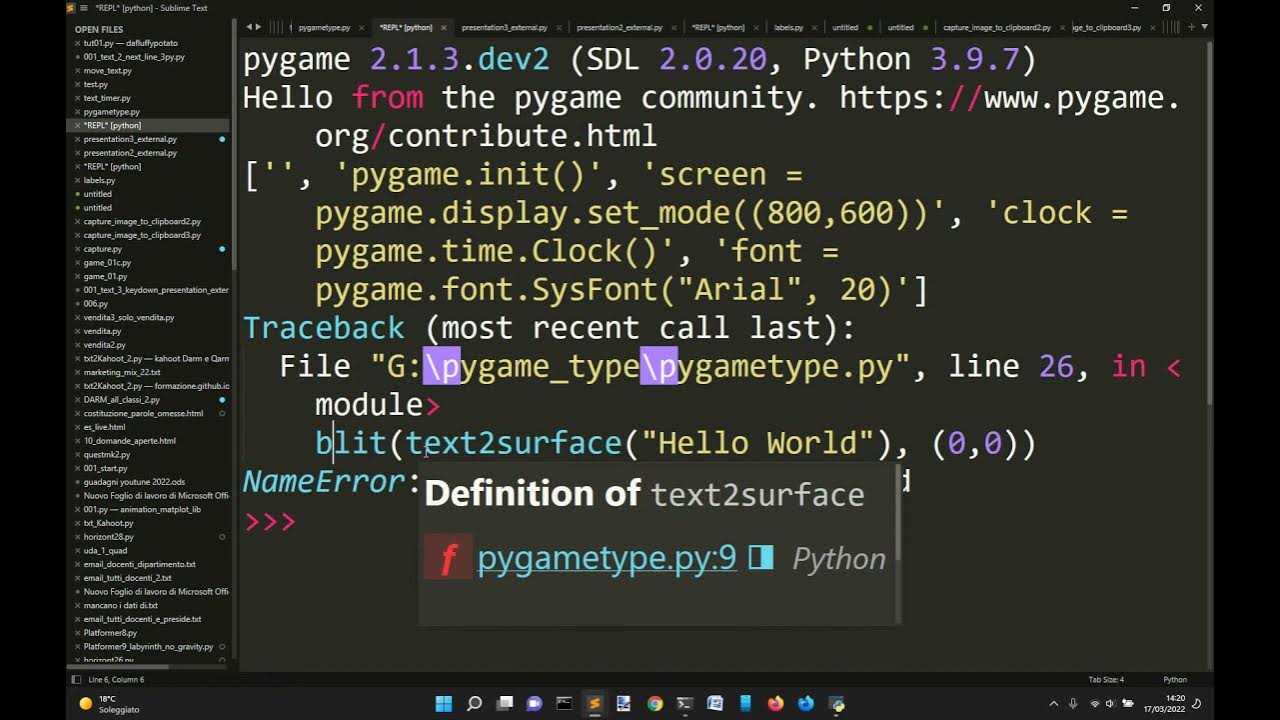Open network Wi-Fi tray icon
This screenshot has width=1280, height=720.
click(1094, 703)
